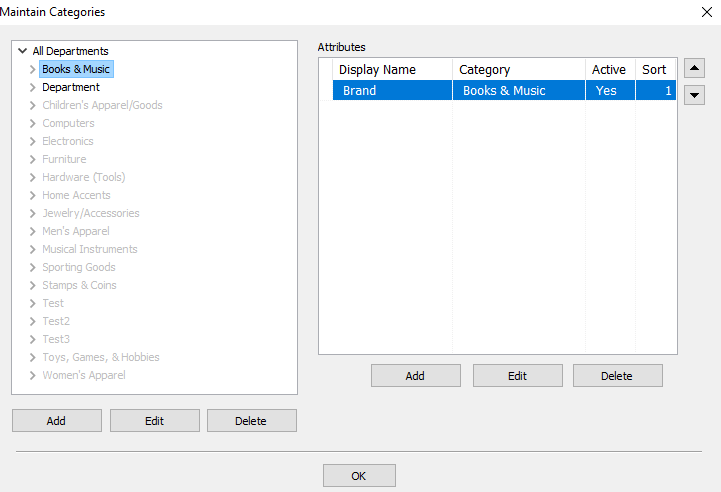Sort by Display Name column header
Image resolution: width=721 pixels, height=492 pixels.
coord(392,69)
